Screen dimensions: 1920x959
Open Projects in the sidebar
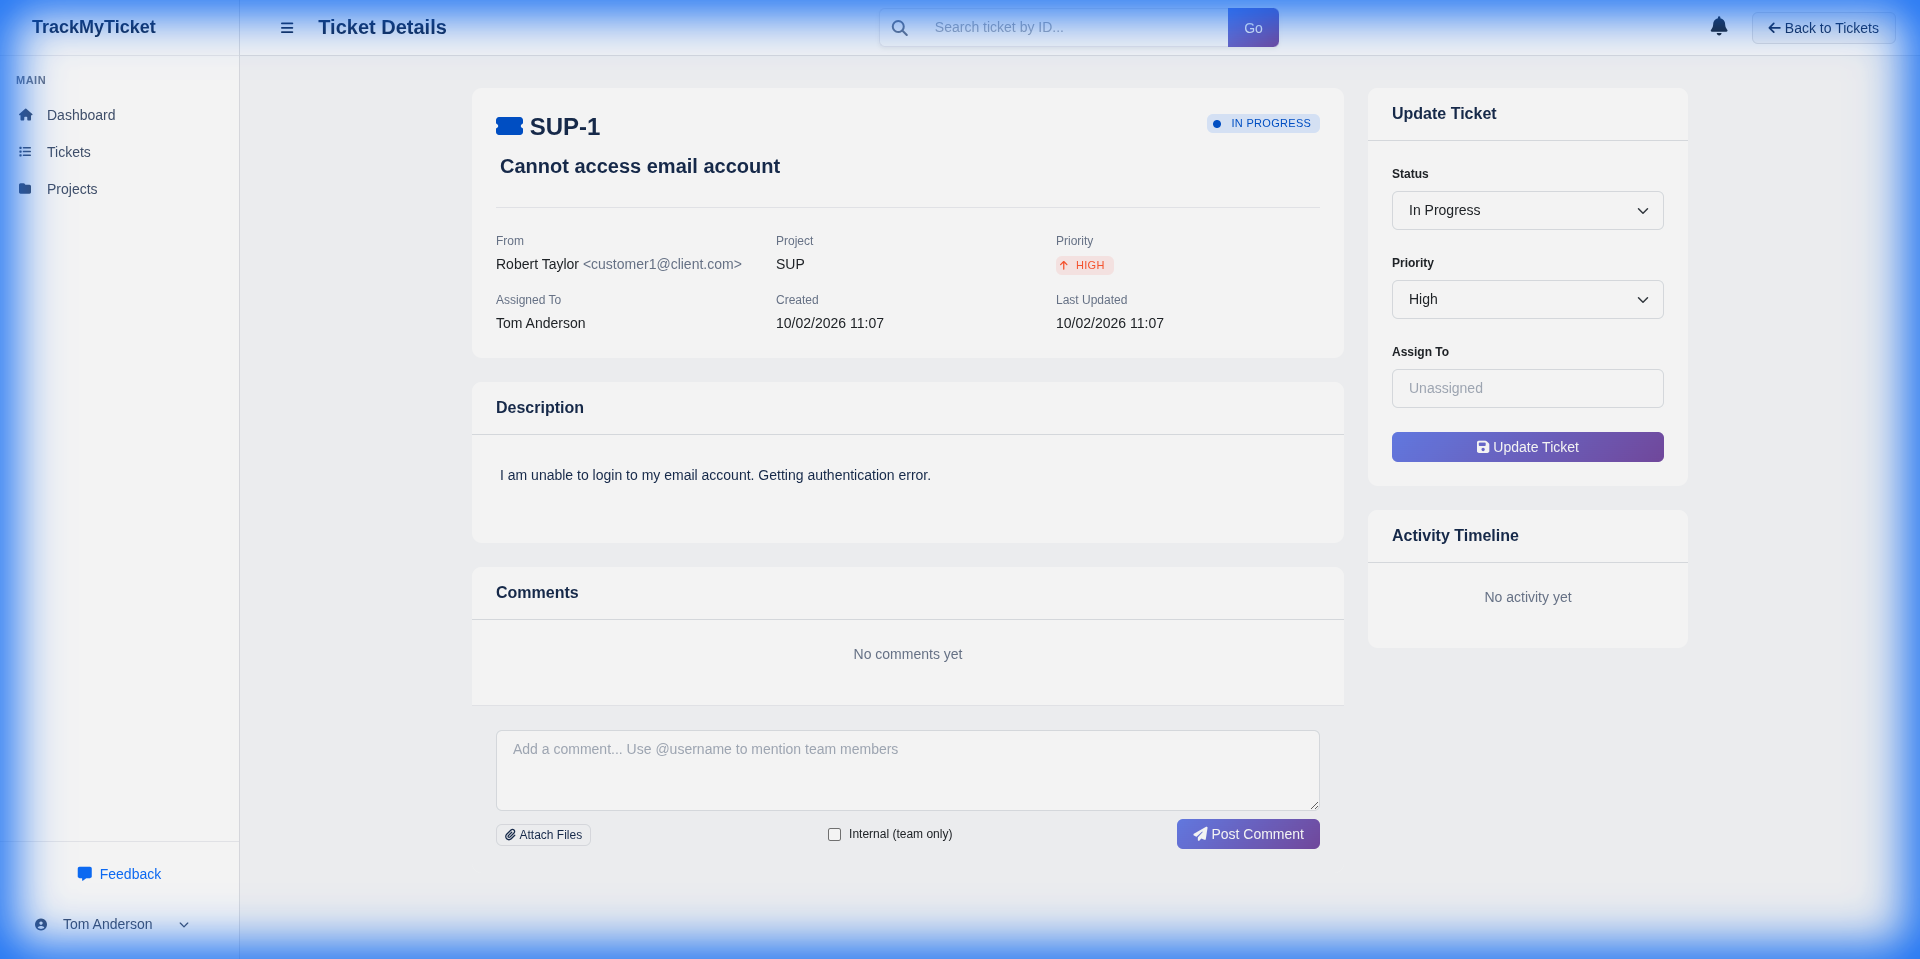[x=72, y=189]
